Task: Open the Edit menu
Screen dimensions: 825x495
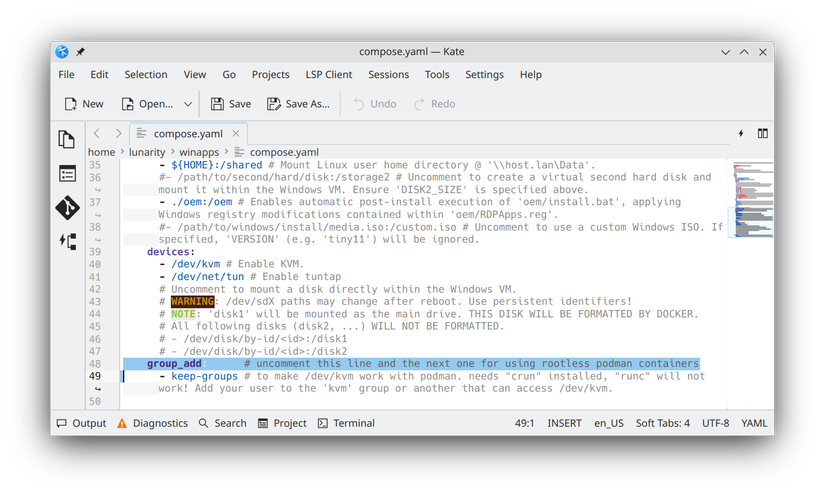Action: coord(99,75)
